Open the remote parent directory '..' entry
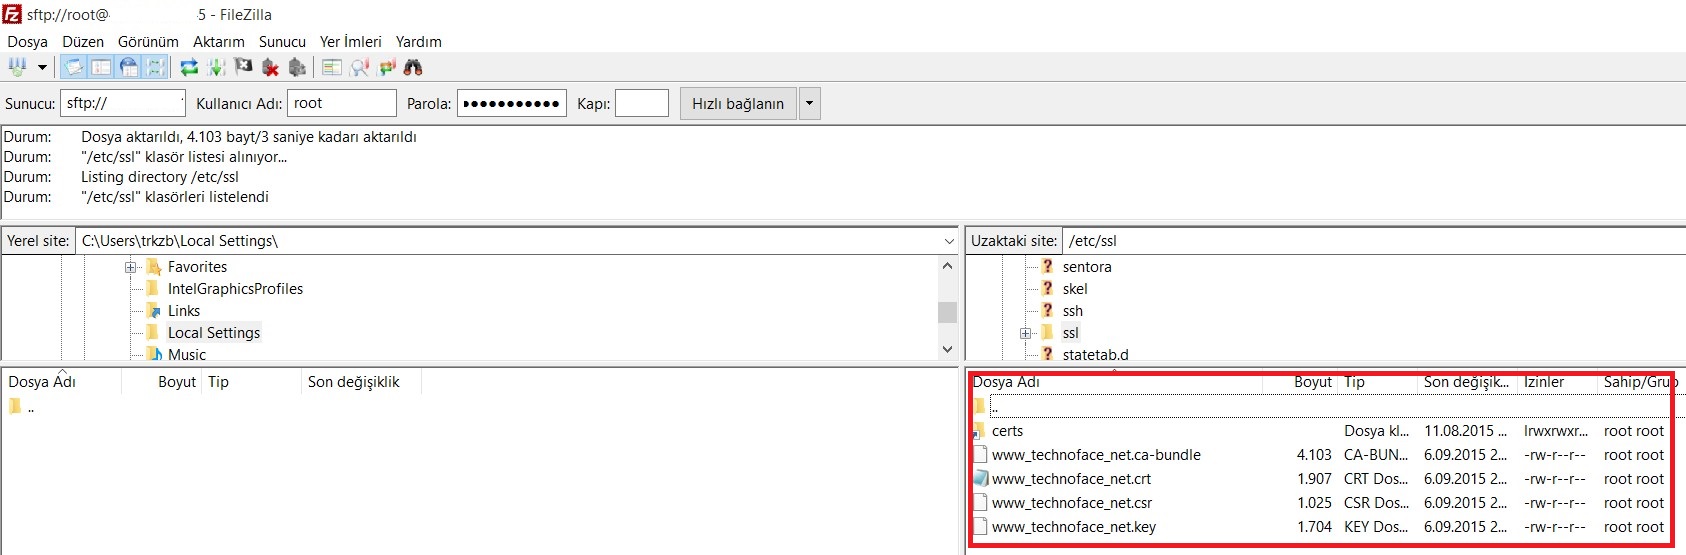The image size is (1686, 555). point(994,407)
